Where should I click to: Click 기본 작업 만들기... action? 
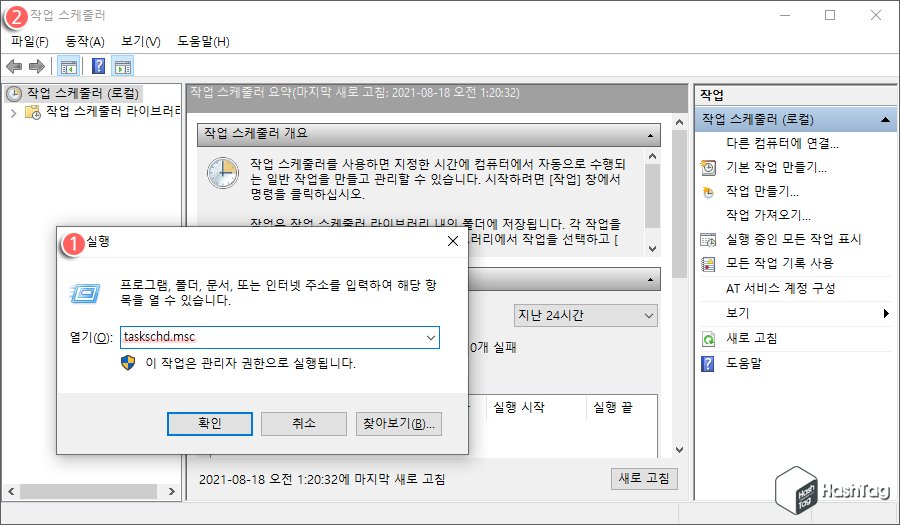pos(776,168)
